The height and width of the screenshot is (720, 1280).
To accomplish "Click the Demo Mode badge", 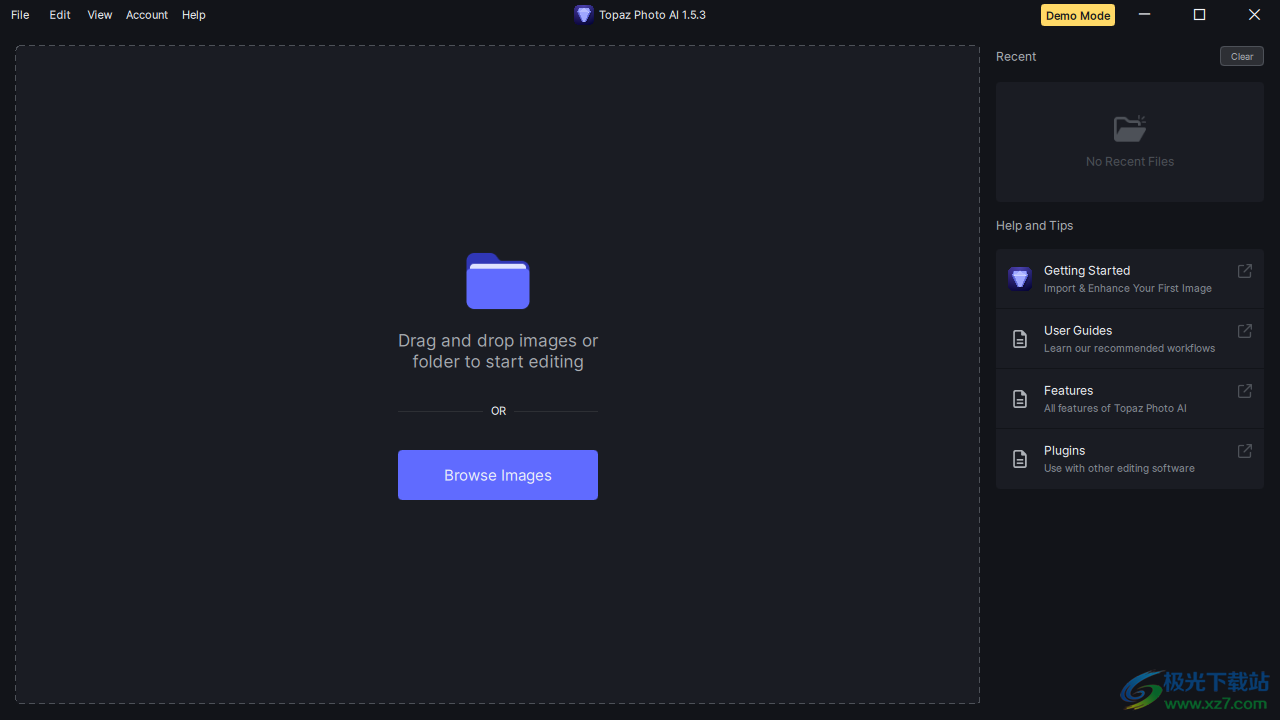I will point(1078,15).
